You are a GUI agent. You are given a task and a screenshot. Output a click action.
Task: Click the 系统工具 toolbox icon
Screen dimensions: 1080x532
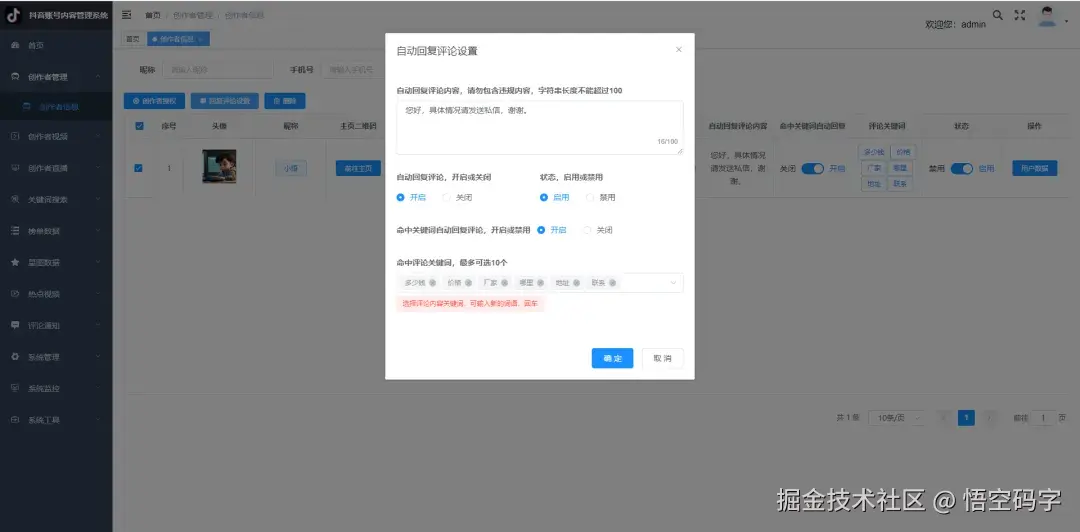[15, 420]
